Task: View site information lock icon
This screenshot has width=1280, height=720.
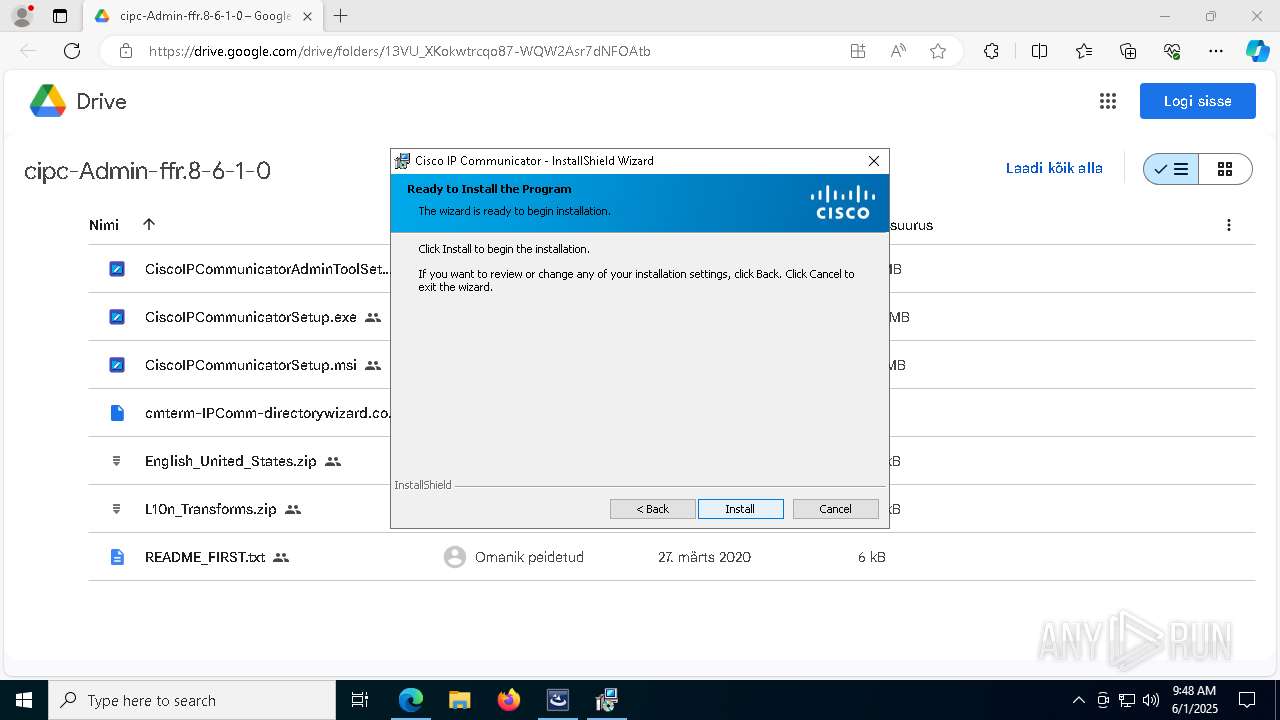Action: tap(125, 51)
